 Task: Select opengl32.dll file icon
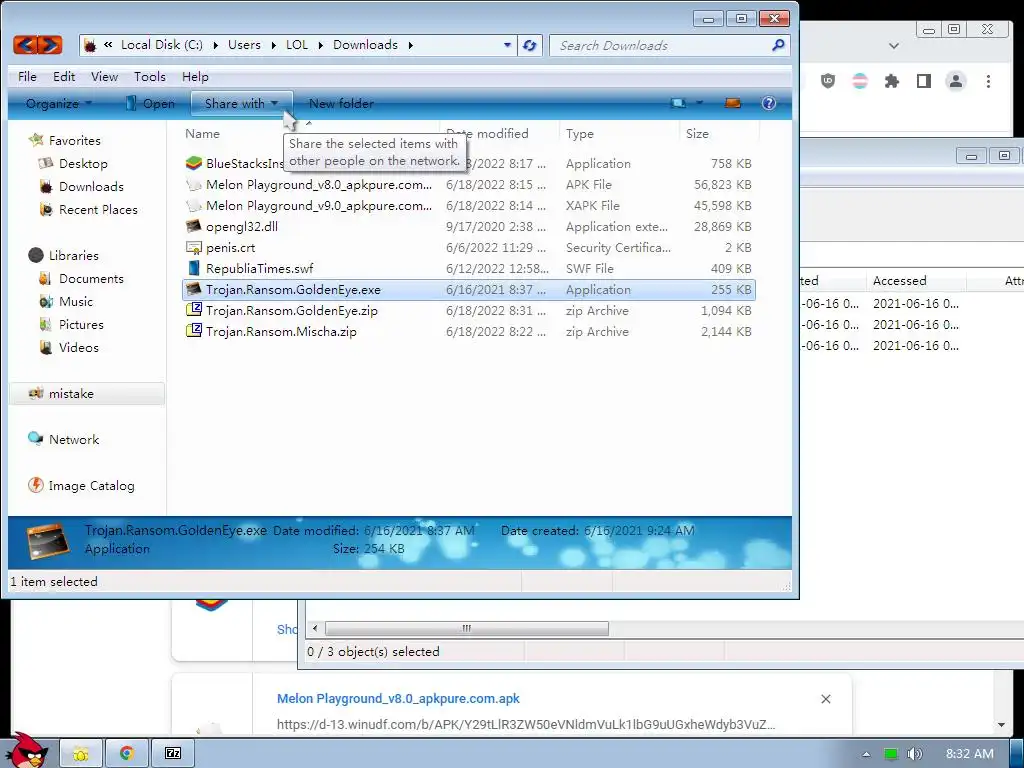pos(193,226)
